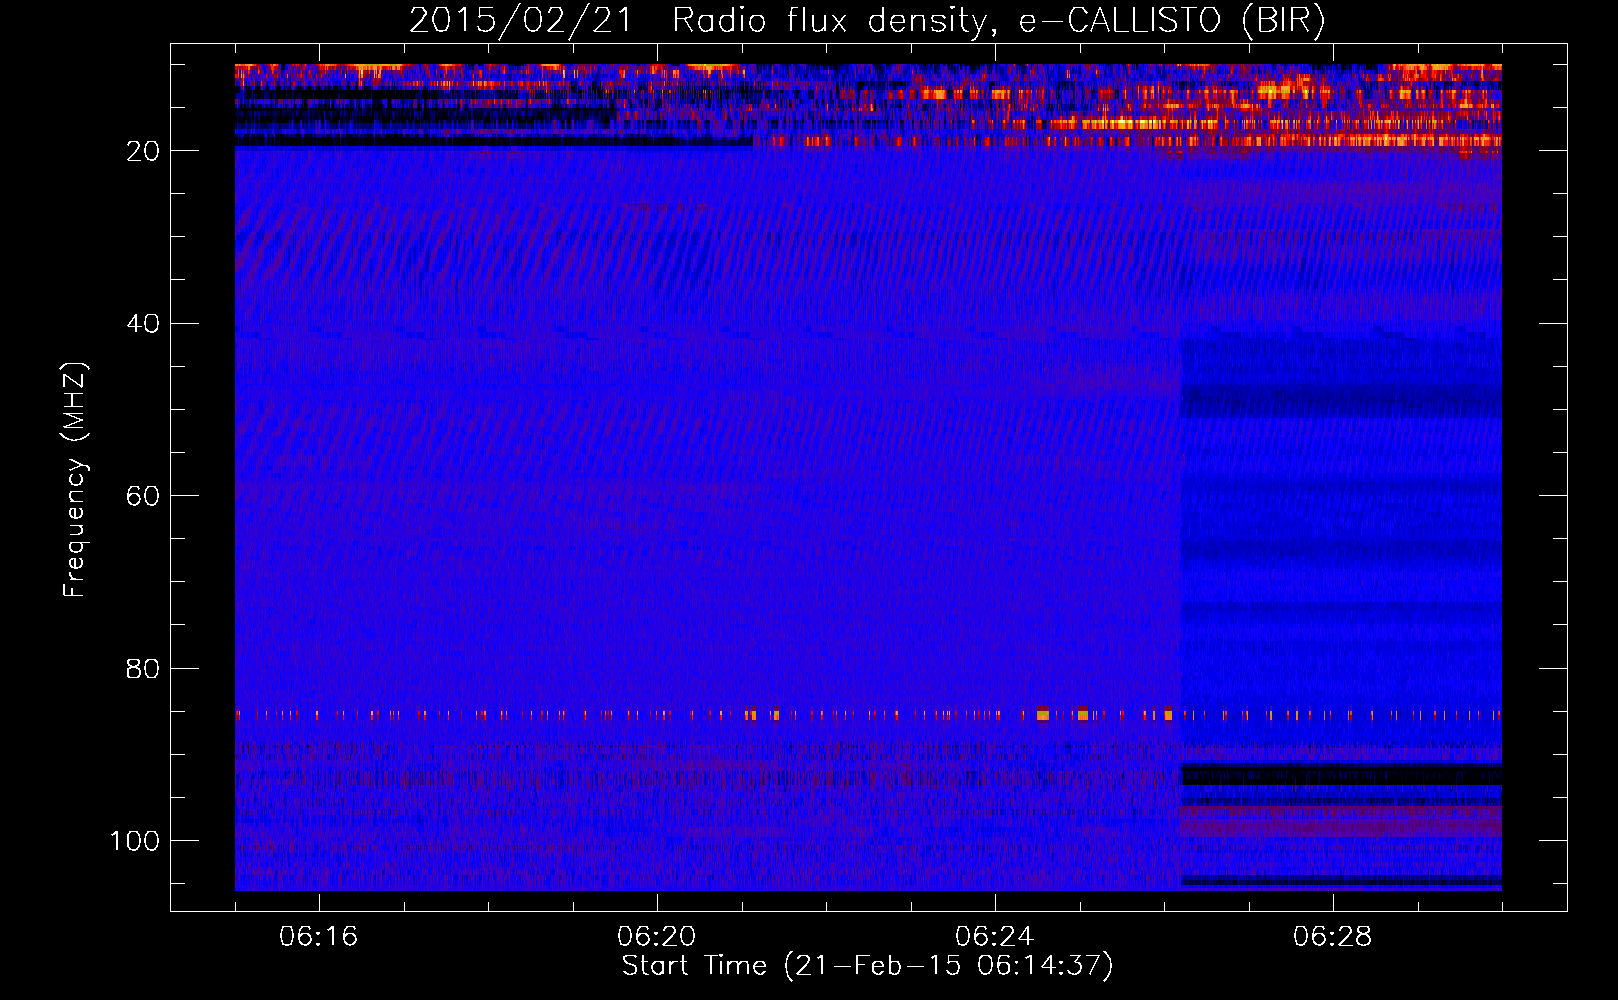Click the 60 frequency tick label
Image resolution: width=1618 pixels, height=1000 pixels.
coord(143,496)
